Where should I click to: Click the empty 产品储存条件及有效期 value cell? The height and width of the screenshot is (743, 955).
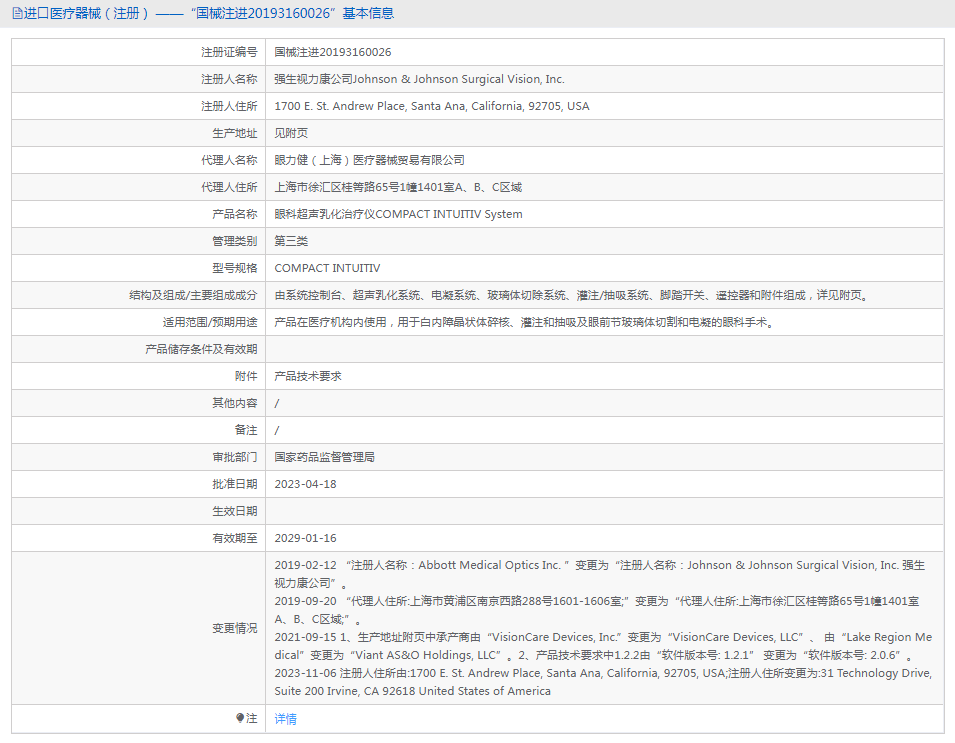[604, 349]
